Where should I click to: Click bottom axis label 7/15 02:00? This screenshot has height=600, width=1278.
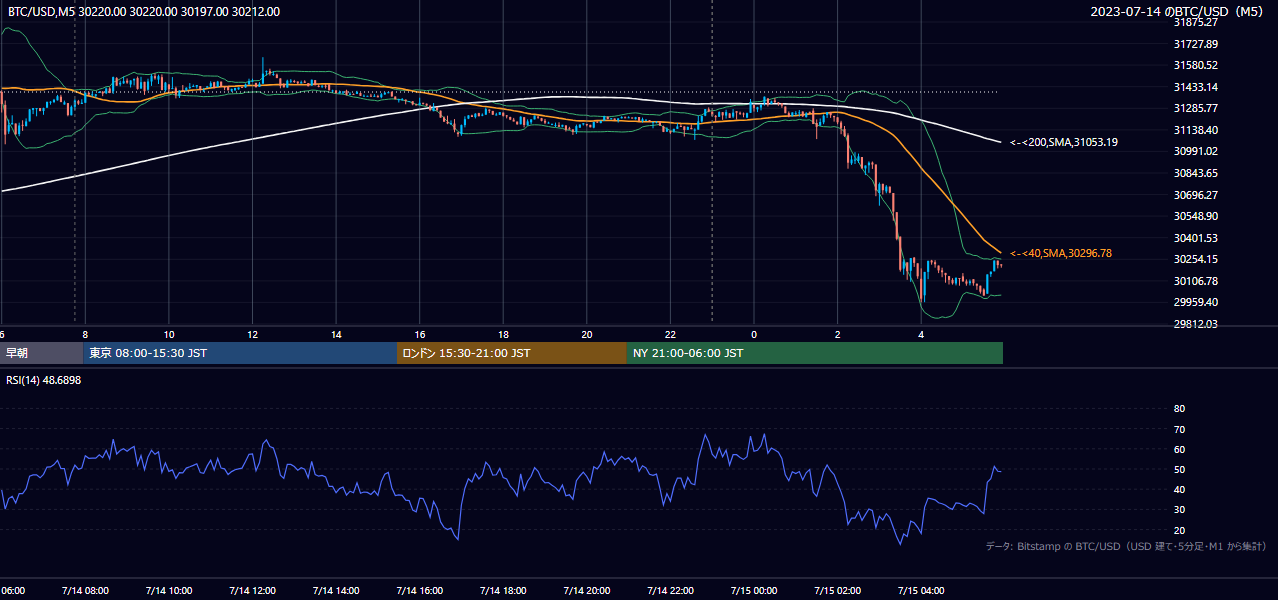coord(837,591)
